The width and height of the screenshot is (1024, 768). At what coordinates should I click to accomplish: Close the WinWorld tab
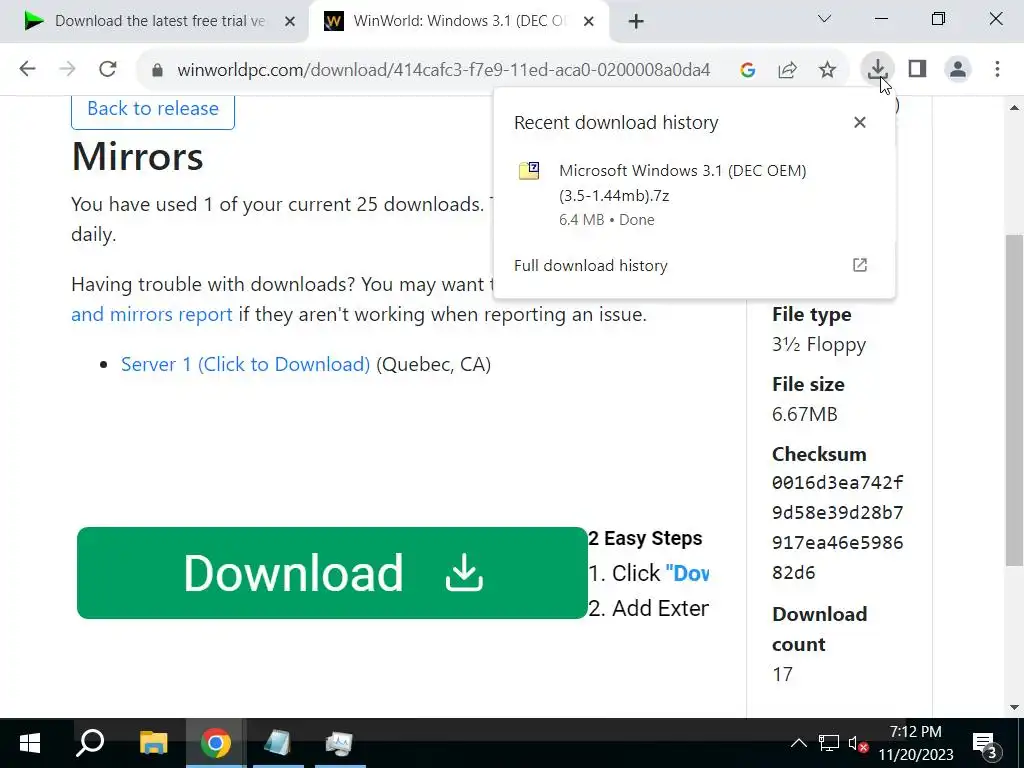(x=588, y=22)
